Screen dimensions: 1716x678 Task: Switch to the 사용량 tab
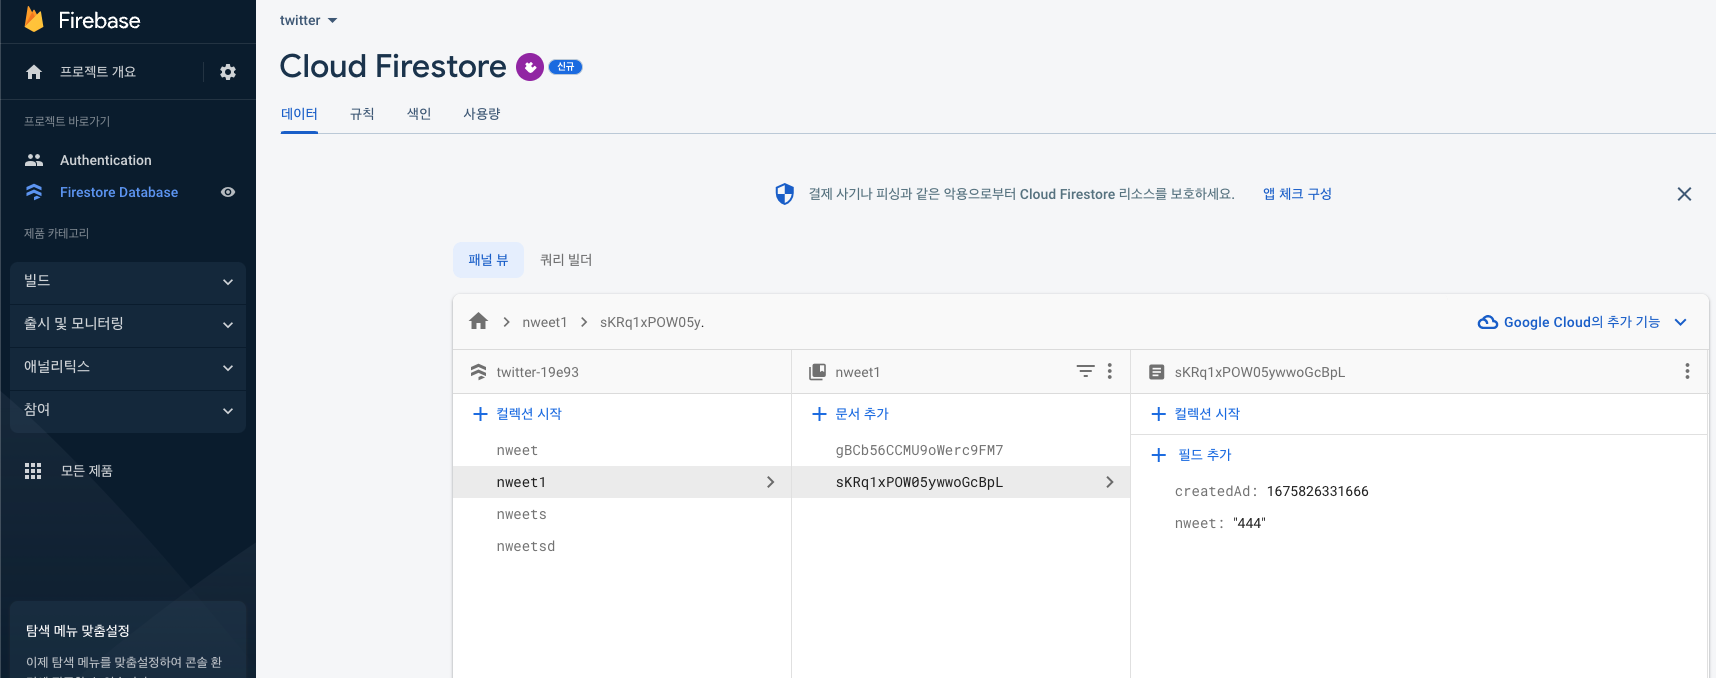click(482, 114)
